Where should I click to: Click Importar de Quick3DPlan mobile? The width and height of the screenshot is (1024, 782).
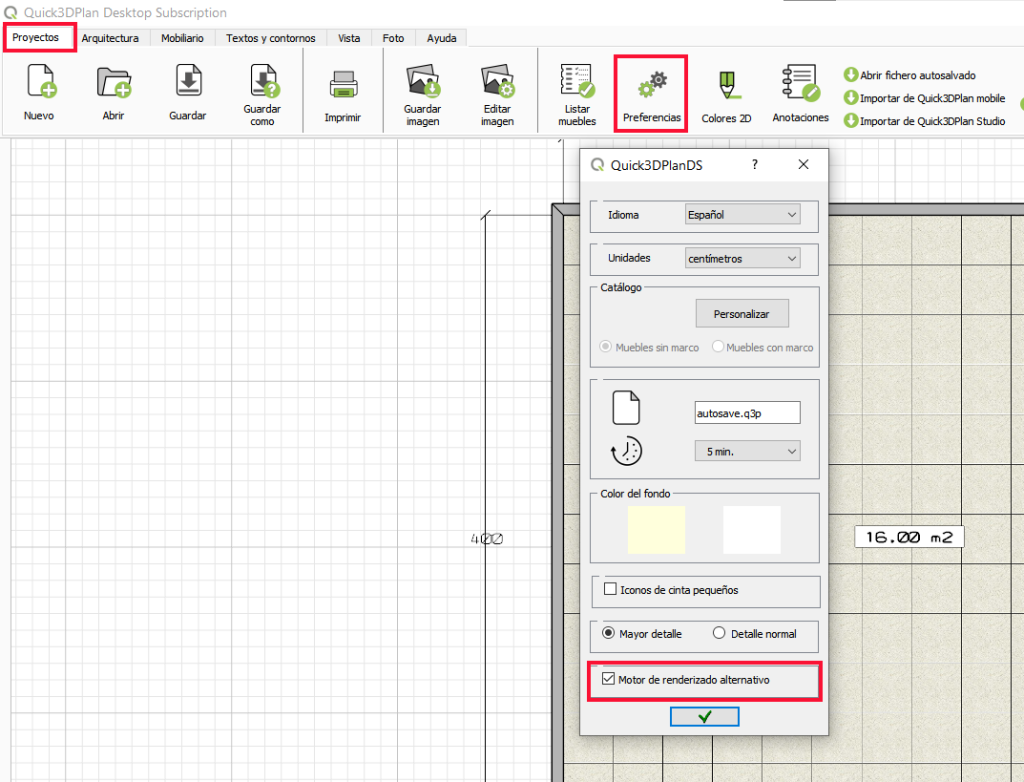pyautogui.click(x=924, y=98)
